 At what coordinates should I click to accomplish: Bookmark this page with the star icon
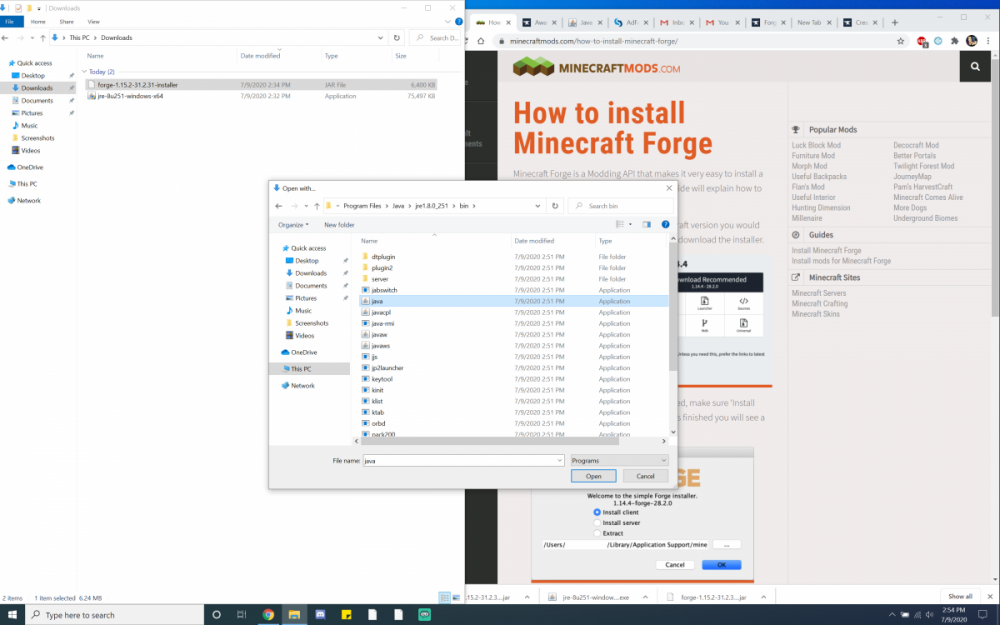(900, 41)
